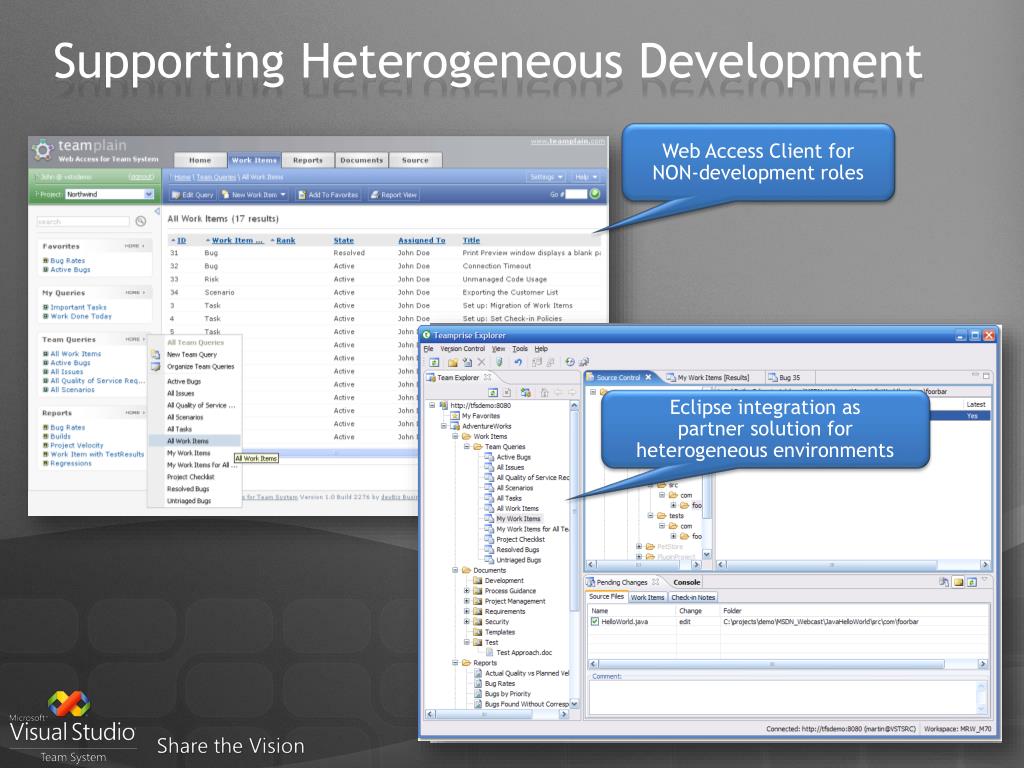
Task: Open the Project Velocity report link
Action: tap(76, 445)
